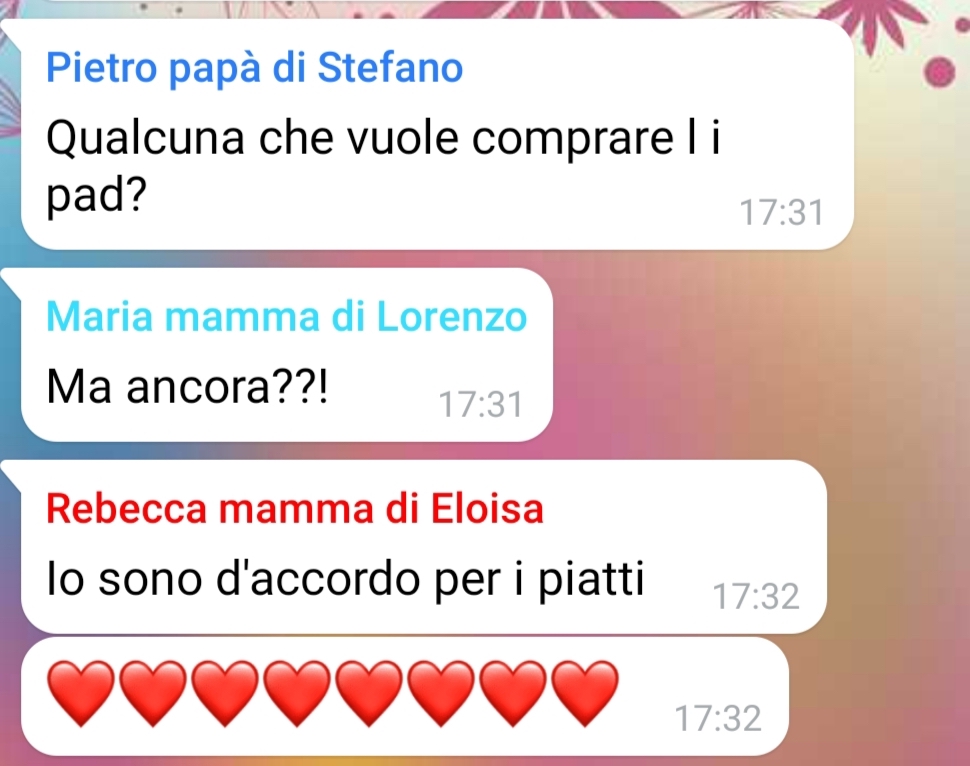Click the fifth red heart emoji
This screenshot has width=970, height=766.
coord(369,693)
